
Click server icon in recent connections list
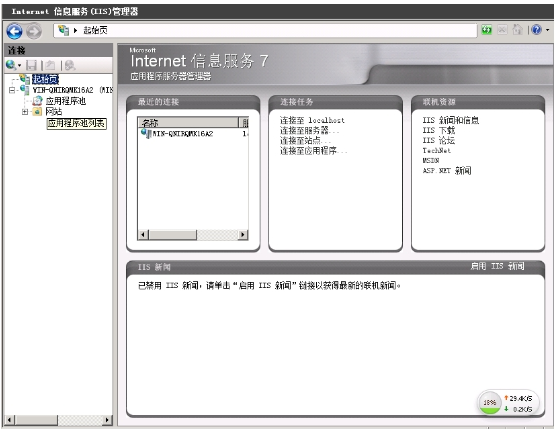pyautogui.click(x=146, y=134)
